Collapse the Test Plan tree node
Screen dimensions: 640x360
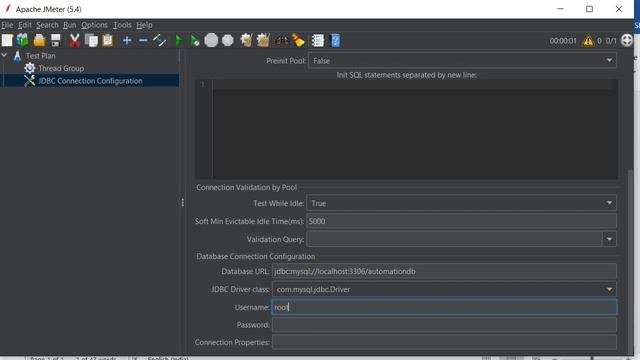click(x=4, y=55)
